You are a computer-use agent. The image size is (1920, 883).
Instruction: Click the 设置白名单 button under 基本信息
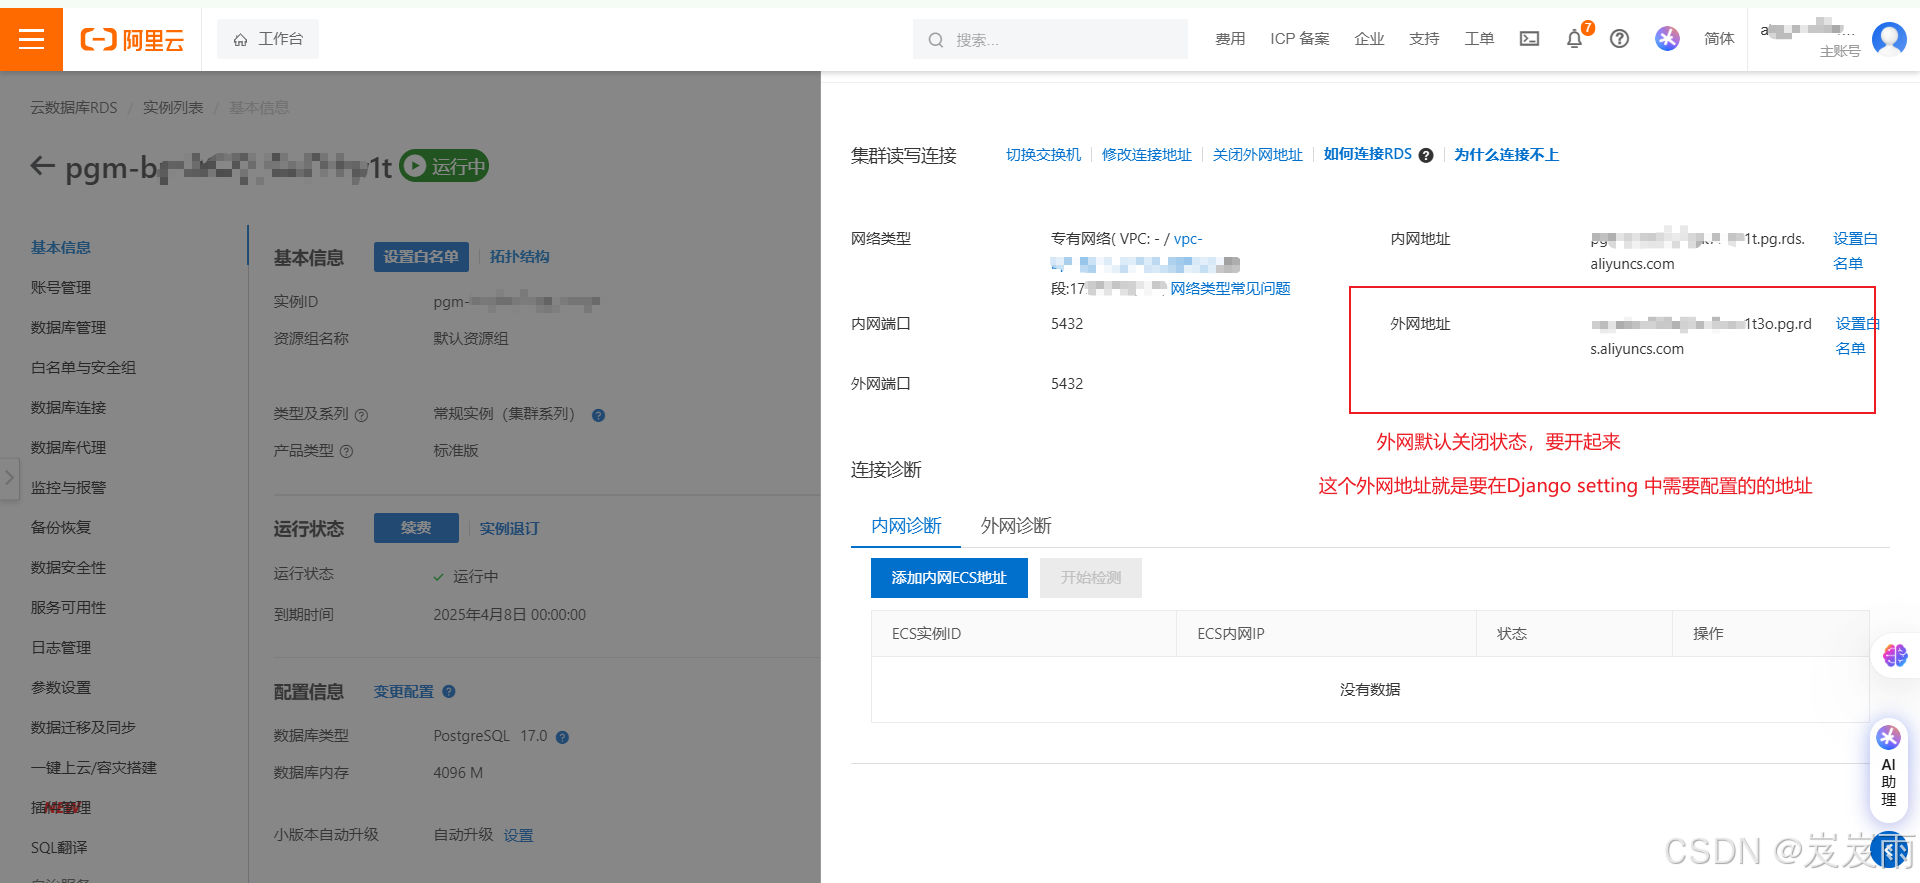[x=421, y=256]
